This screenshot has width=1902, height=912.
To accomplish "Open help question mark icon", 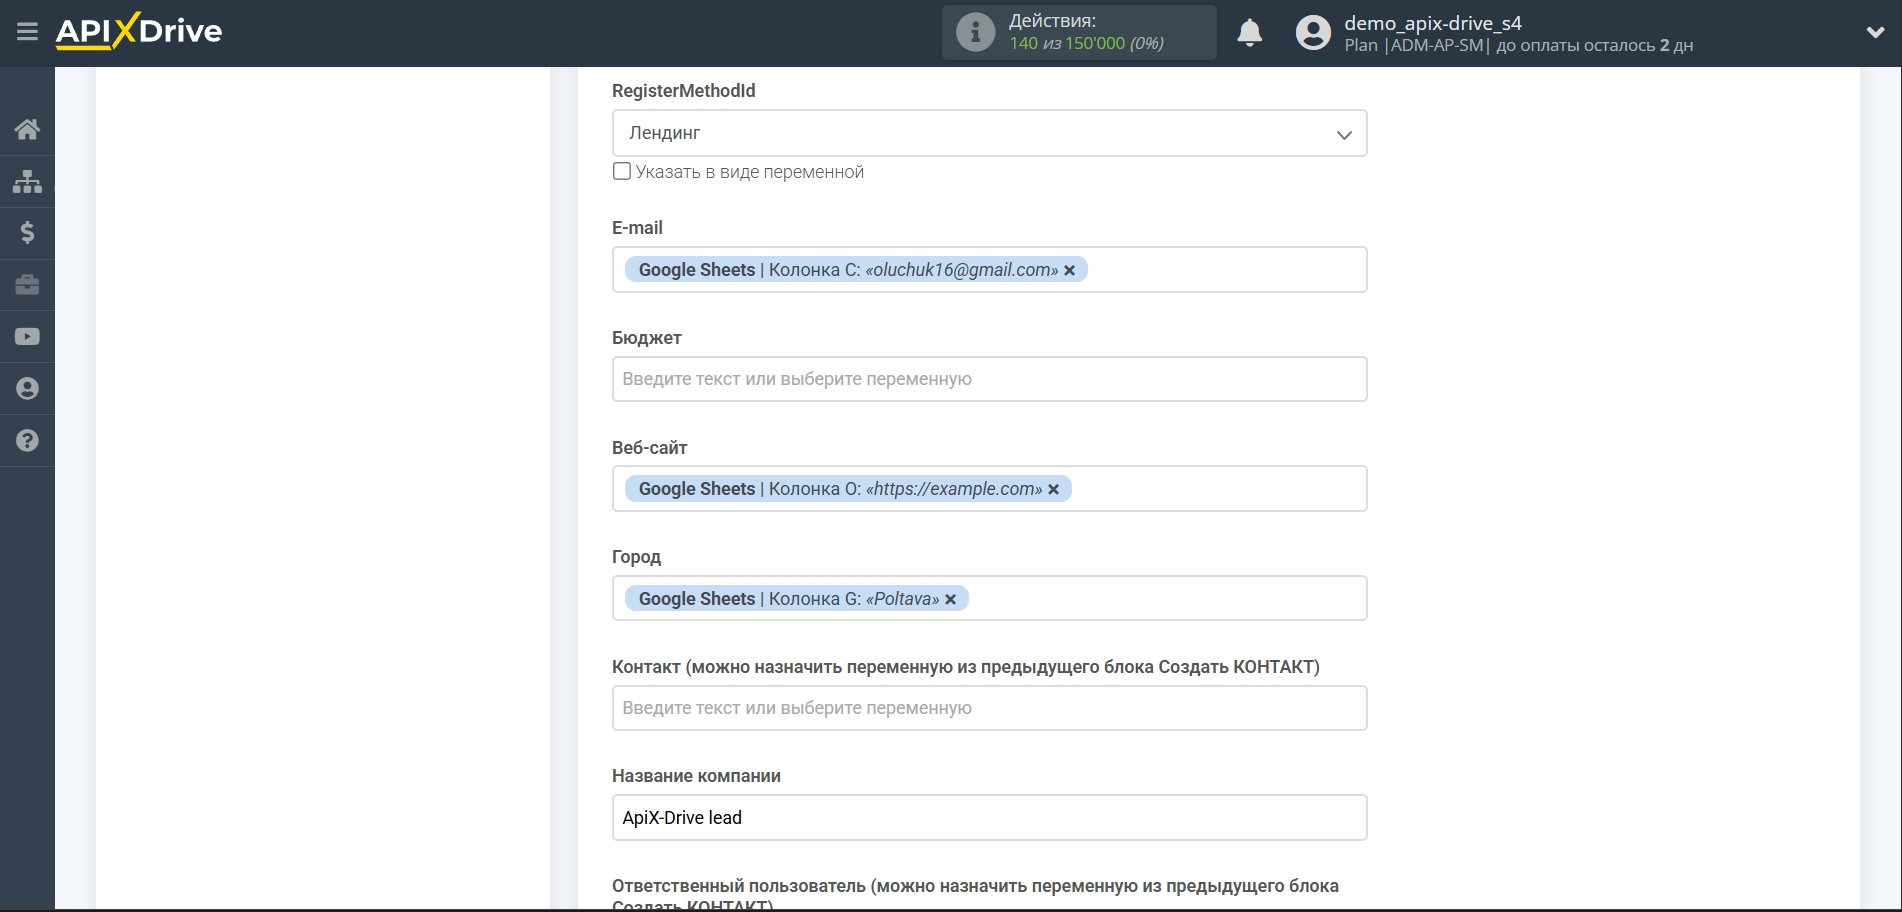I will click(27, 441).
